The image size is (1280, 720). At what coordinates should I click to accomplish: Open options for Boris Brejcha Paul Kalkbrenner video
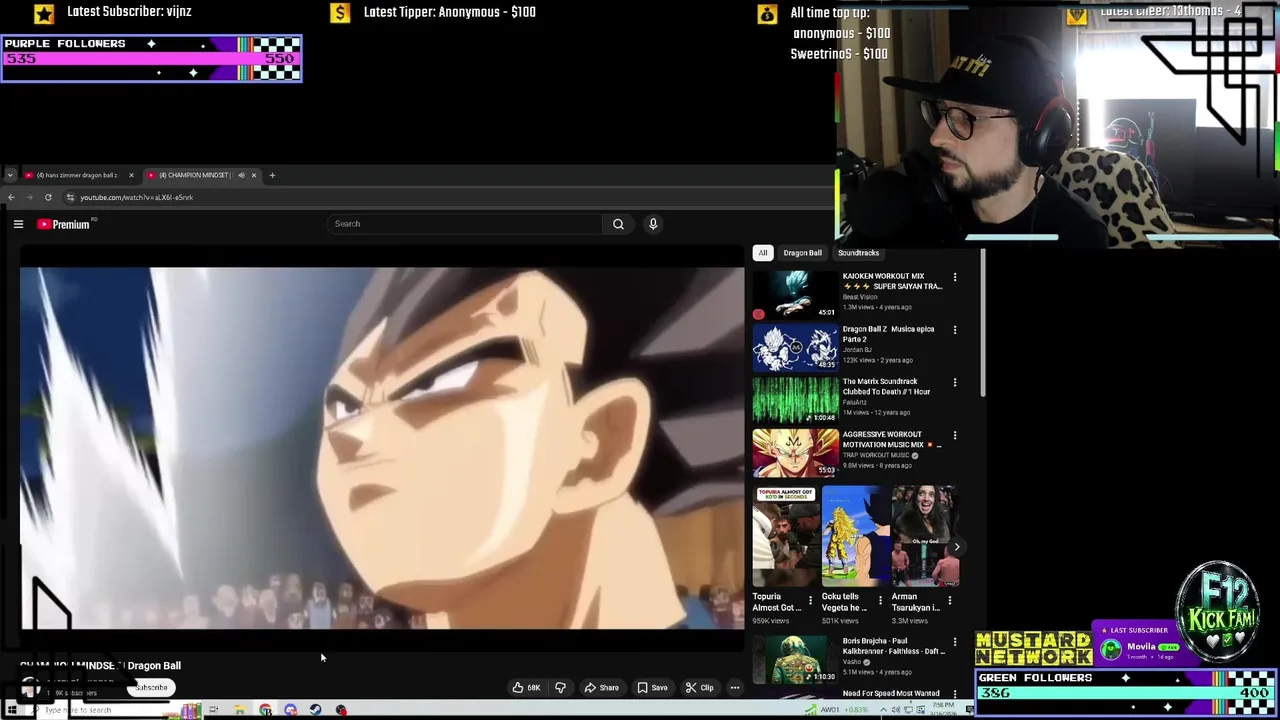[x=955, y=642]
